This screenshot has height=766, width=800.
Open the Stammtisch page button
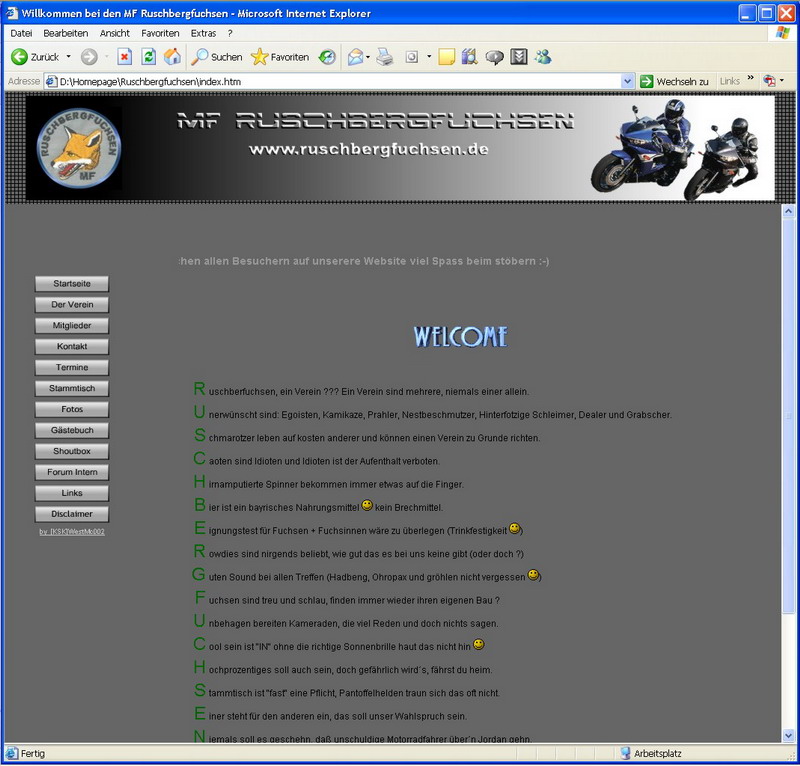point(71,388)
